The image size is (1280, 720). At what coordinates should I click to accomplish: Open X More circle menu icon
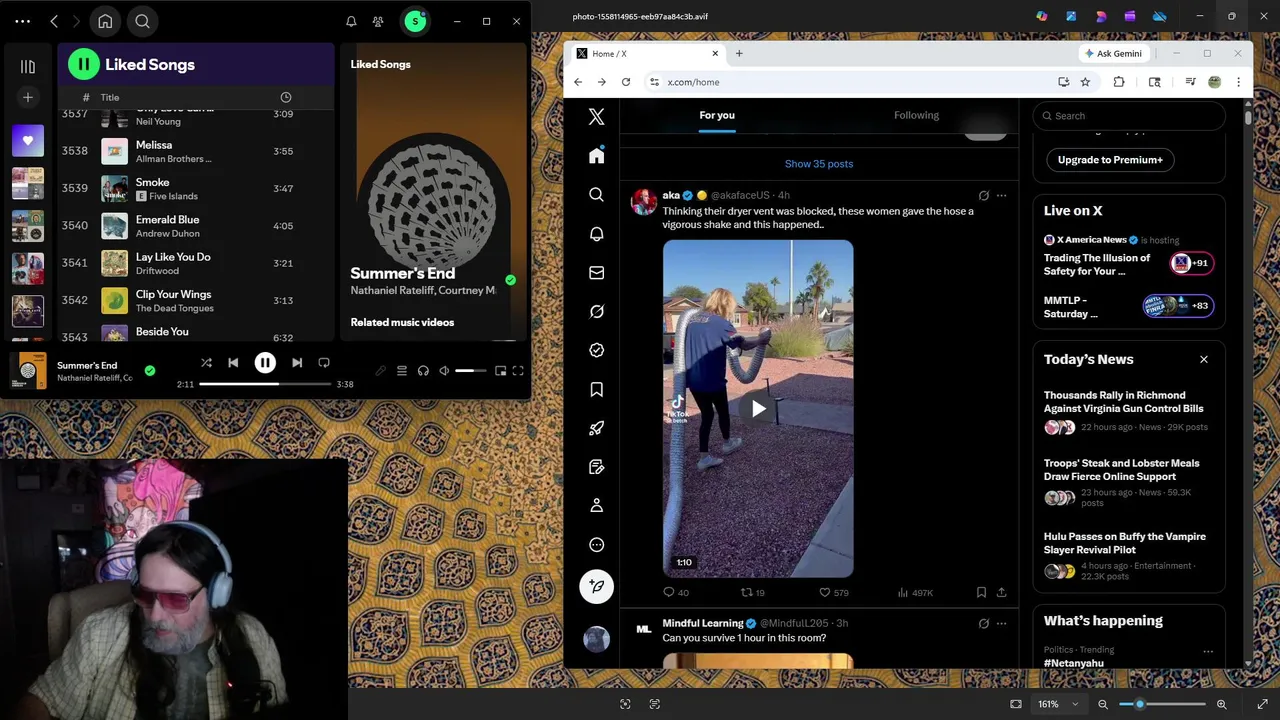click(597, 545)
